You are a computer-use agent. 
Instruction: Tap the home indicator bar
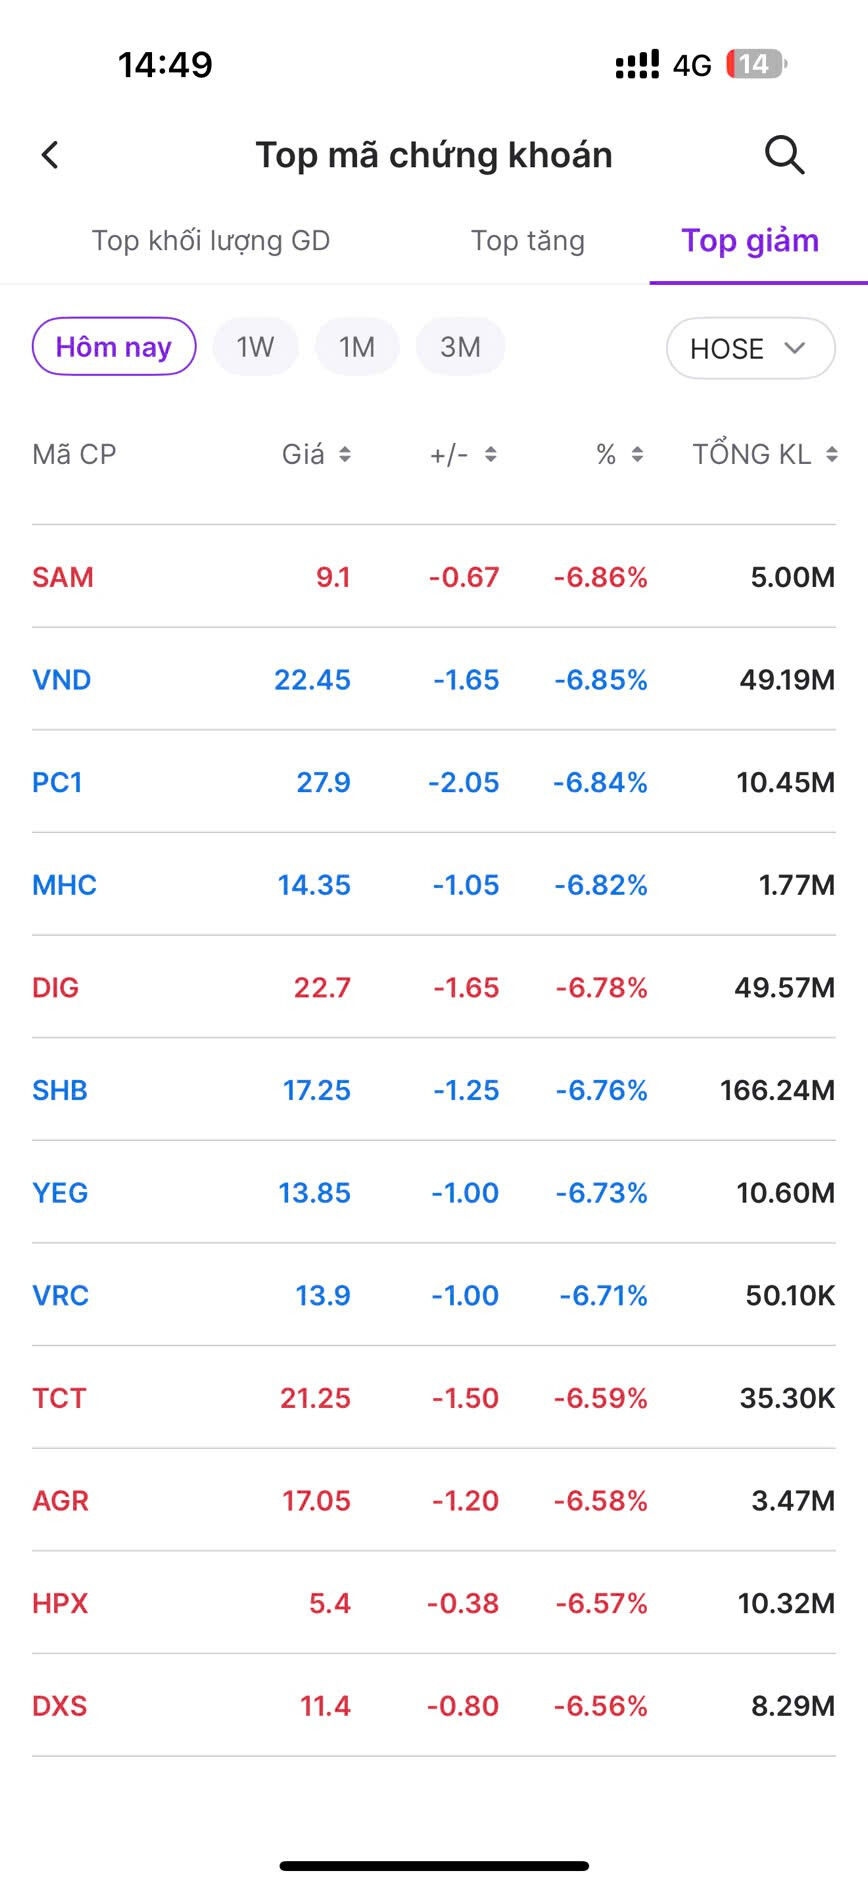[434, 1865]
